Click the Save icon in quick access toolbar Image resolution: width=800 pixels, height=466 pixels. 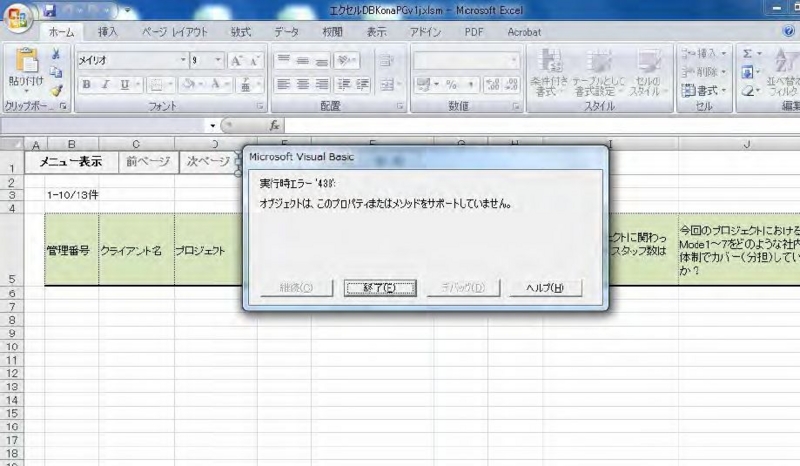coord(49,10)
